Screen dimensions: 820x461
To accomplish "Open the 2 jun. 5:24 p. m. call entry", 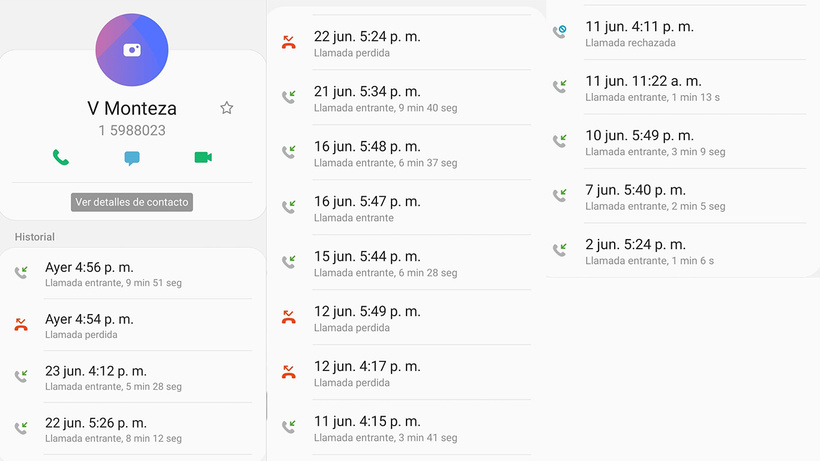I will click(x=679, y=250).
